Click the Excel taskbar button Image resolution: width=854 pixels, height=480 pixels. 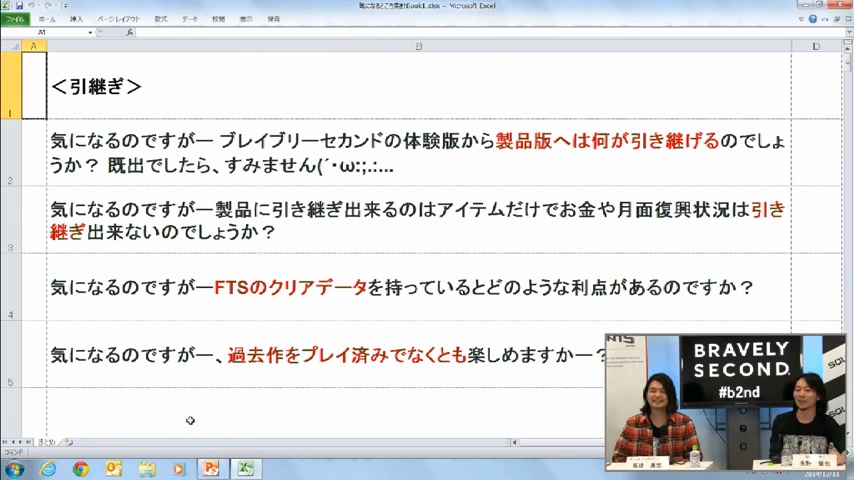tap(246, 469)
